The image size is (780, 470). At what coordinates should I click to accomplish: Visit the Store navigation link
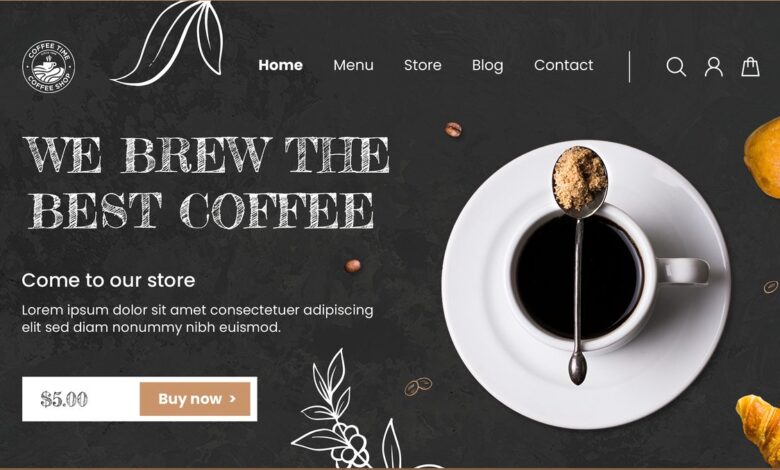click(x=422, y=65)
